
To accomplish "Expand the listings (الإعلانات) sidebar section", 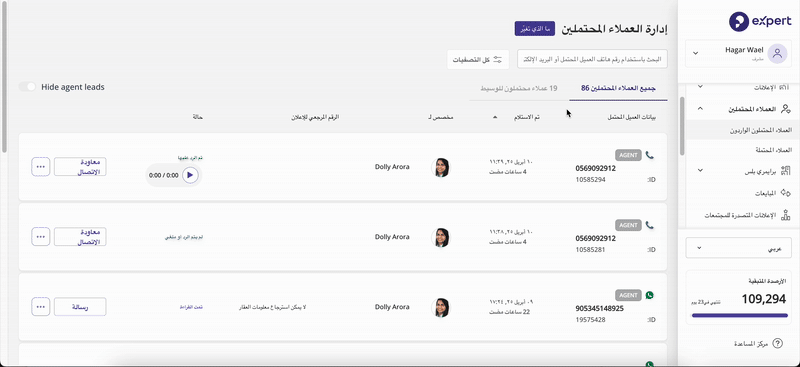I will [700, 87].
